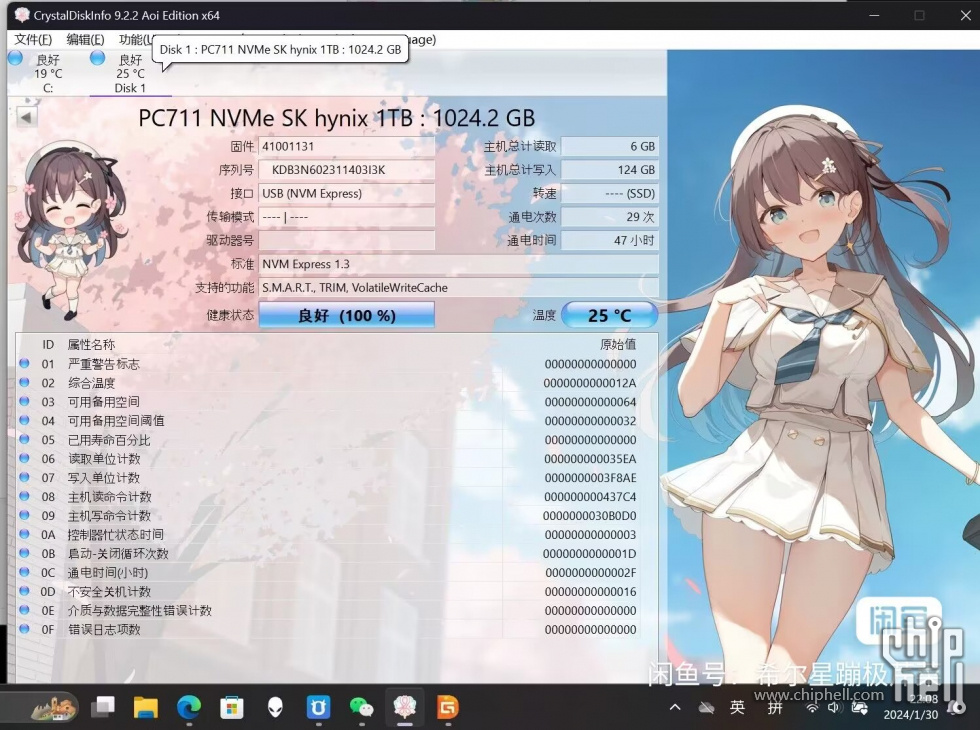Click the 通电次数 value 29 次

coord(609,217)
